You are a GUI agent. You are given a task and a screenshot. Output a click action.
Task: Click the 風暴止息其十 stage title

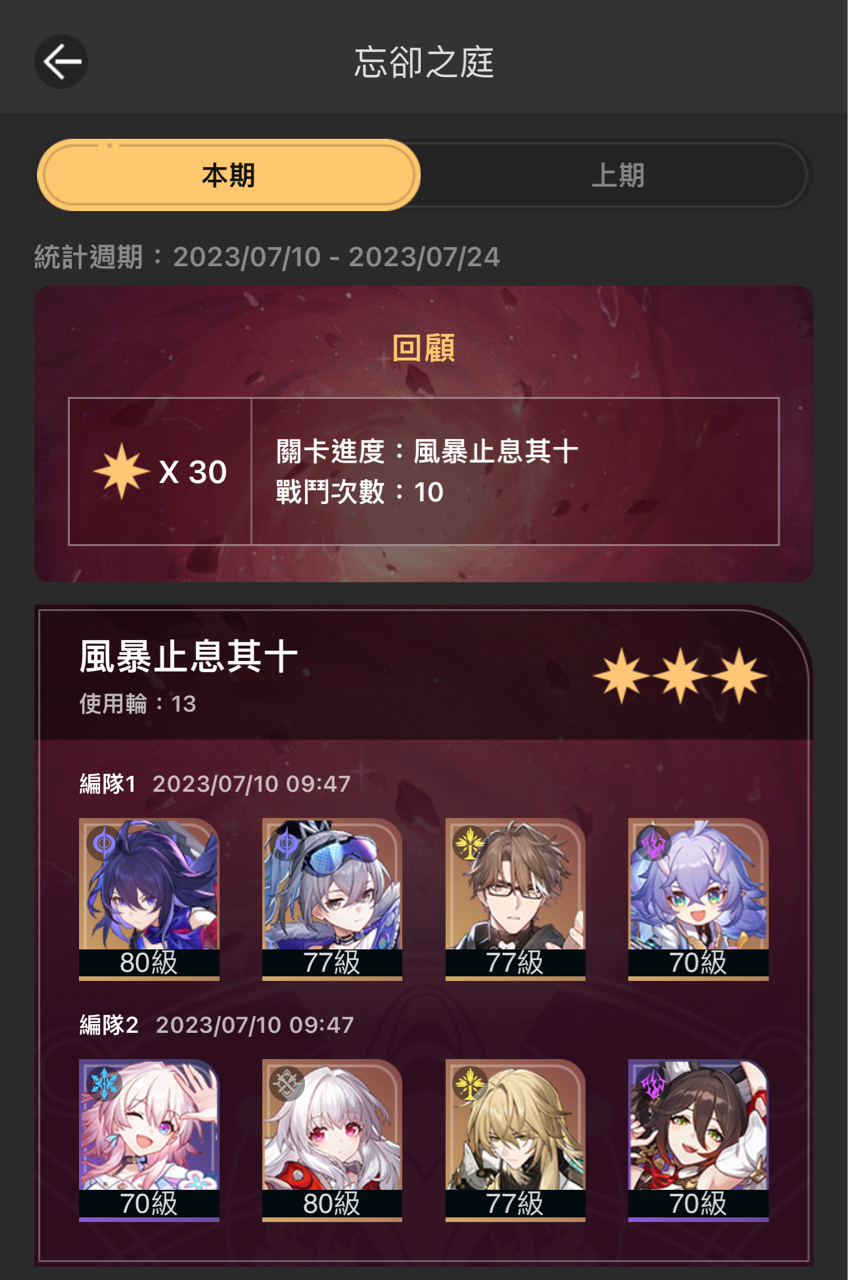pos(189,657)
